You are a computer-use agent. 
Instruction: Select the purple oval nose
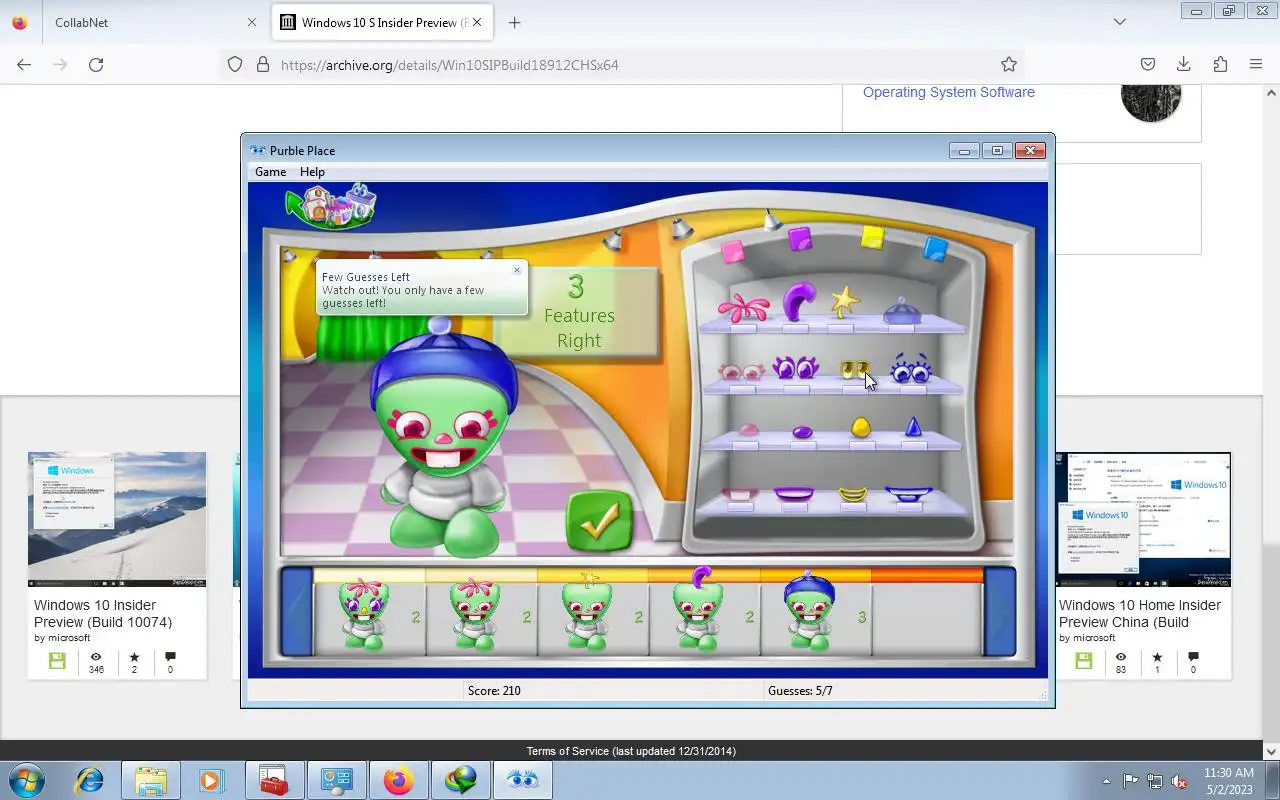802,432
